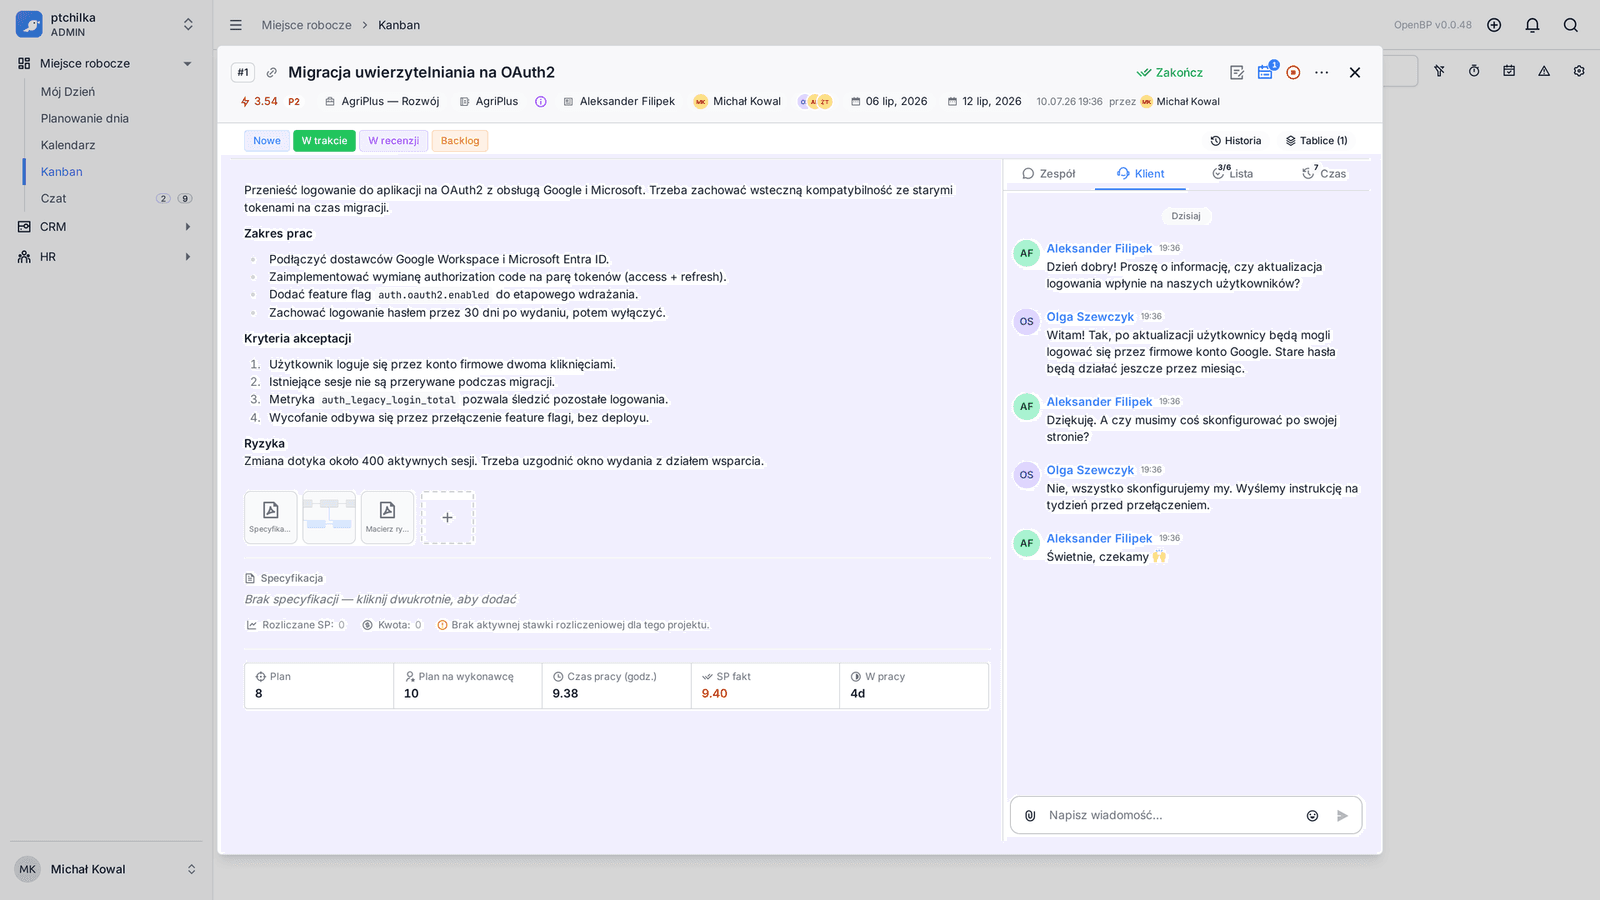Open the three-dot more options menu
1600x900 pixels.
coord(1322,72)
